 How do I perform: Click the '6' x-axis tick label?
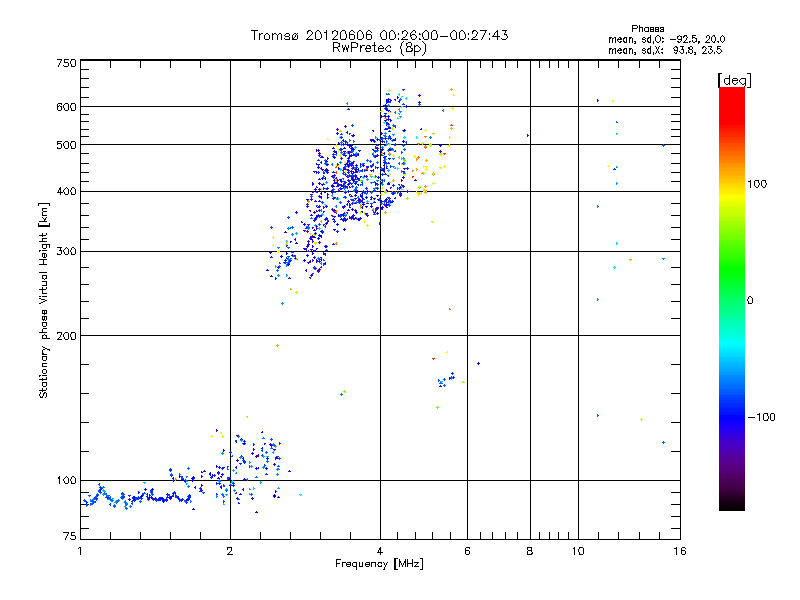[467, 551]
